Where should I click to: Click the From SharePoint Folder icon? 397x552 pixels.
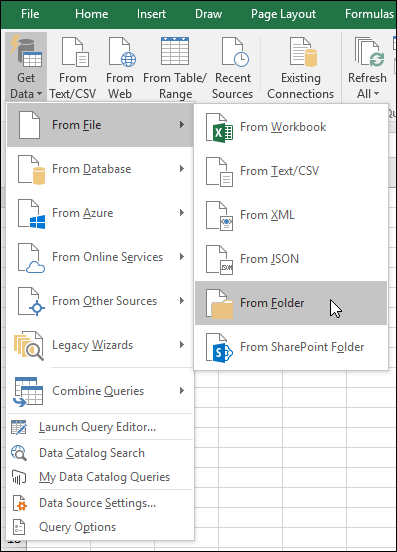(x=219, y=348)
